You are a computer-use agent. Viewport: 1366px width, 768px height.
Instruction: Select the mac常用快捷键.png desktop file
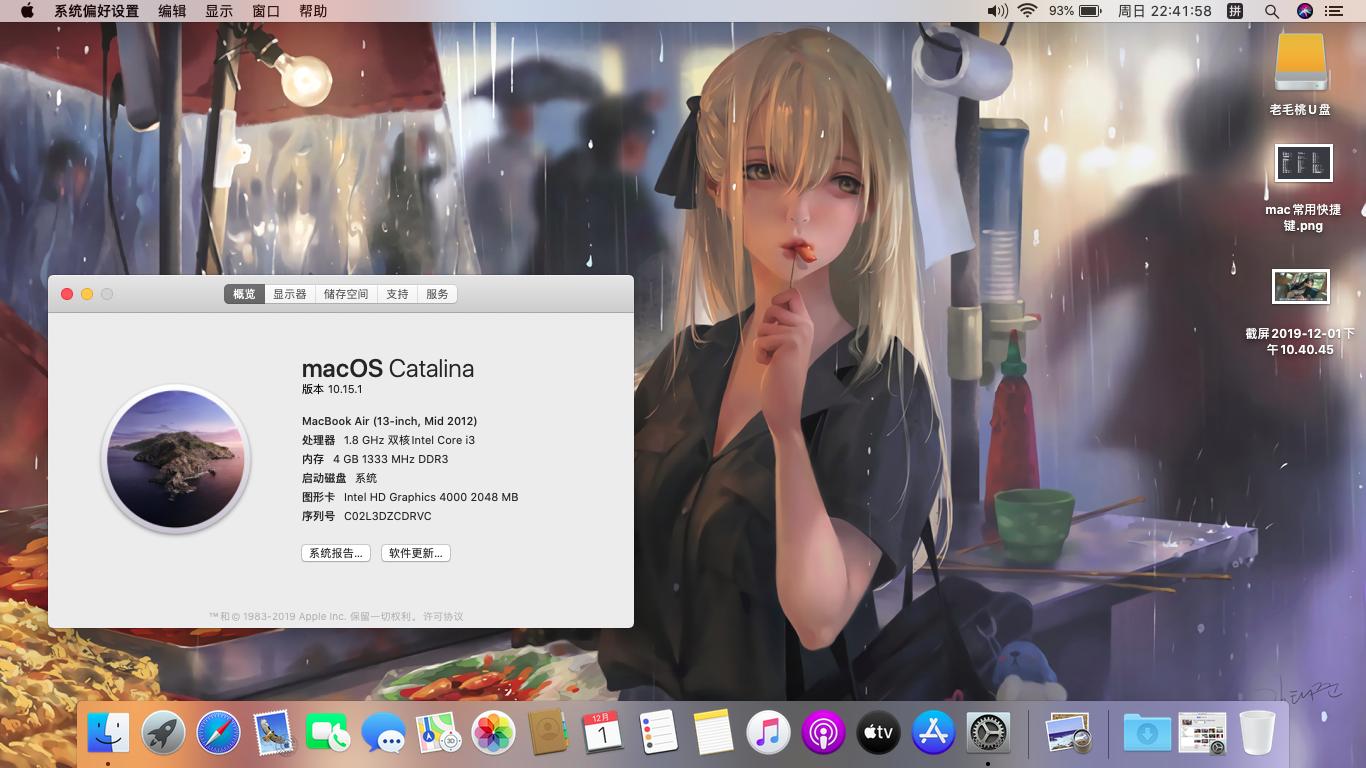(x=1303, y=164)
